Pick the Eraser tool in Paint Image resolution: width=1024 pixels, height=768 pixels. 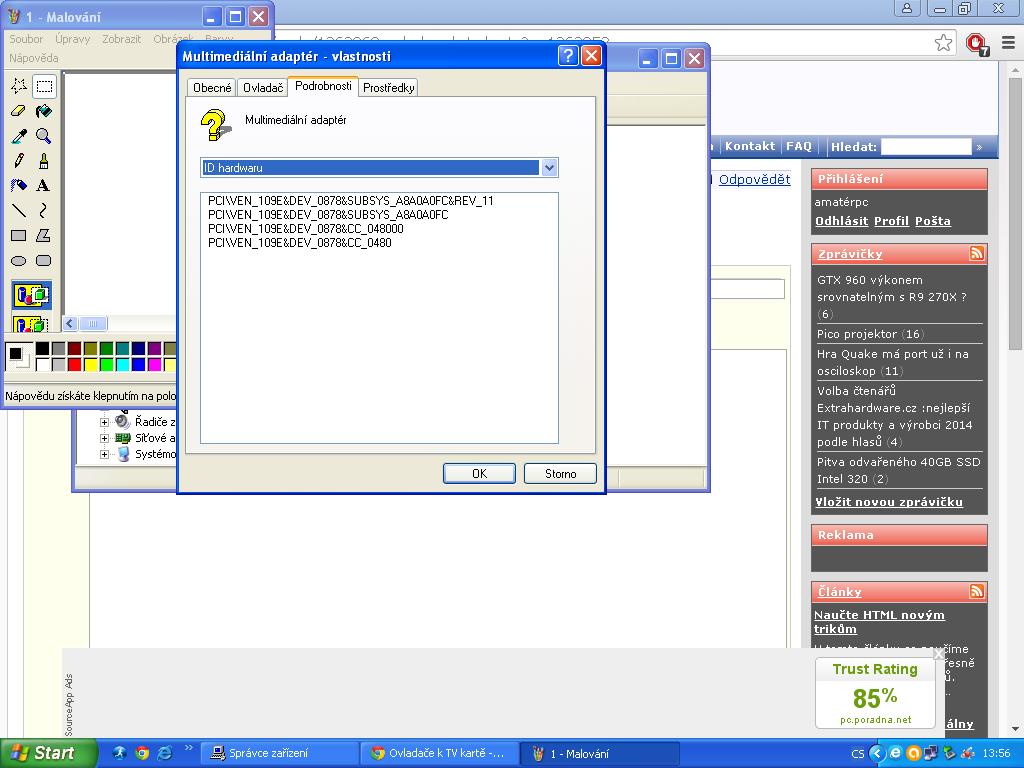(x=19, y=110)
